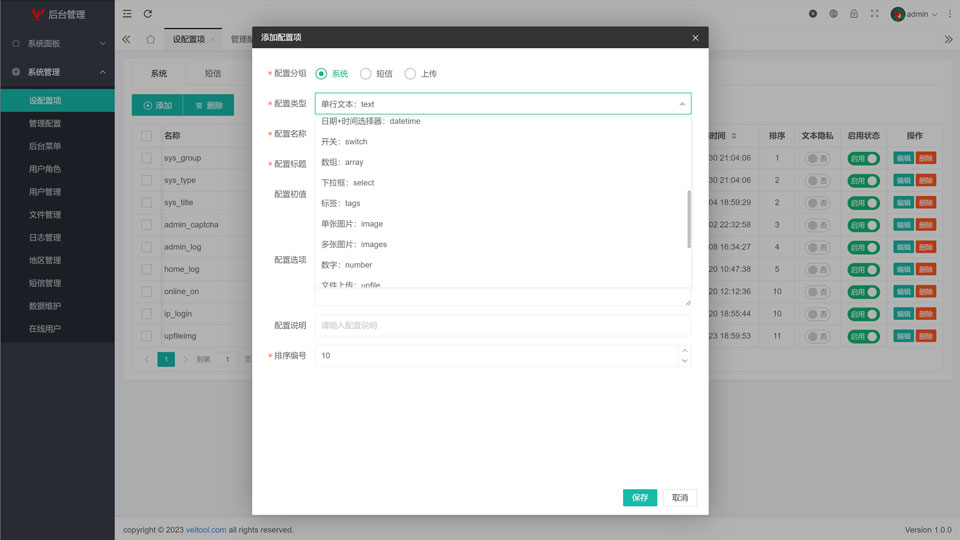Click the 取消 button

(680, 498)
